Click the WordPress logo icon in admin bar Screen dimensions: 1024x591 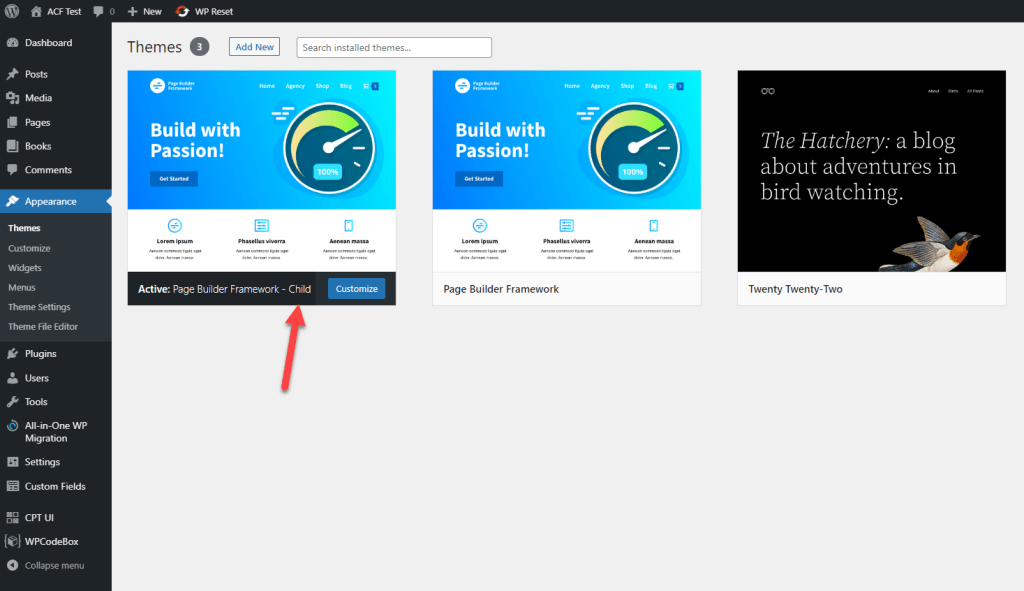pos(12,11)
